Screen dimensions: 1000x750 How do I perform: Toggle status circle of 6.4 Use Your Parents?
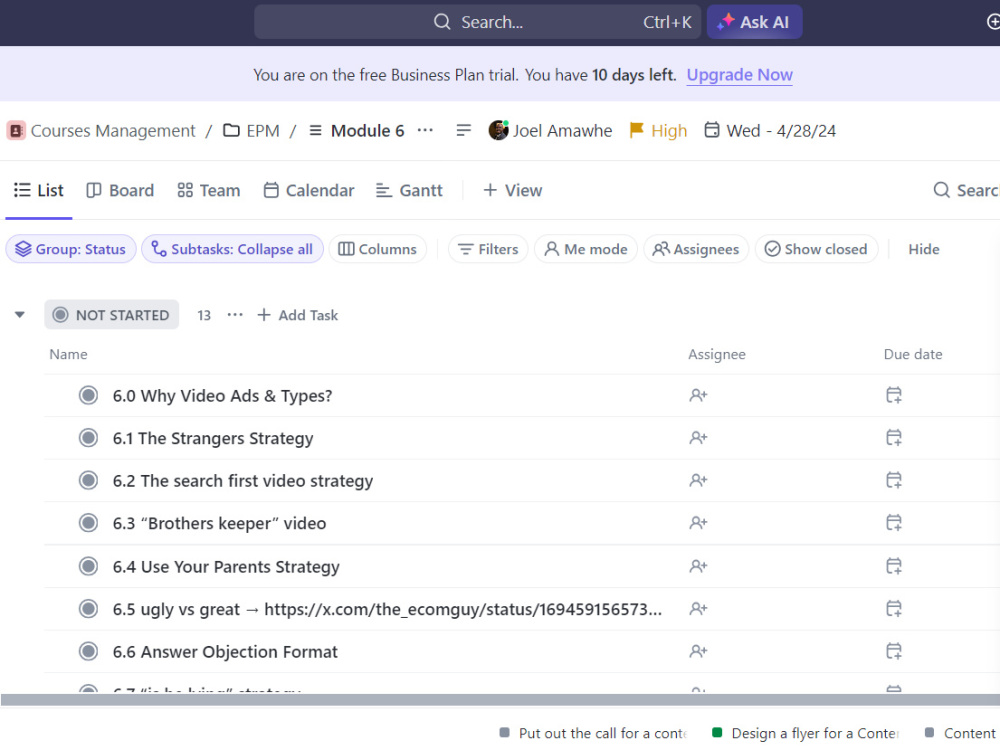coord(88,566)
